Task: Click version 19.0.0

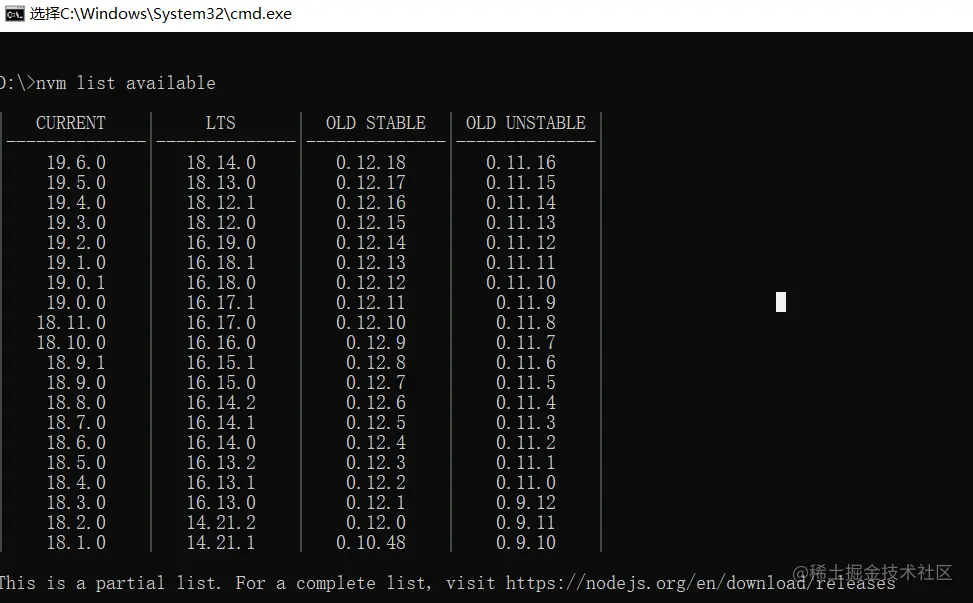Action: coord(76,302)
